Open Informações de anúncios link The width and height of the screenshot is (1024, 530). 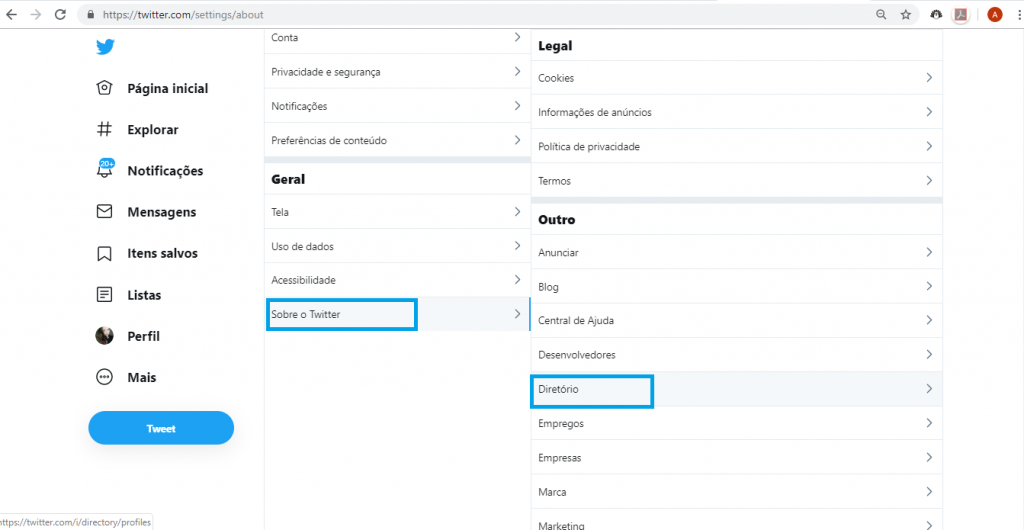(x=737, y=112)
